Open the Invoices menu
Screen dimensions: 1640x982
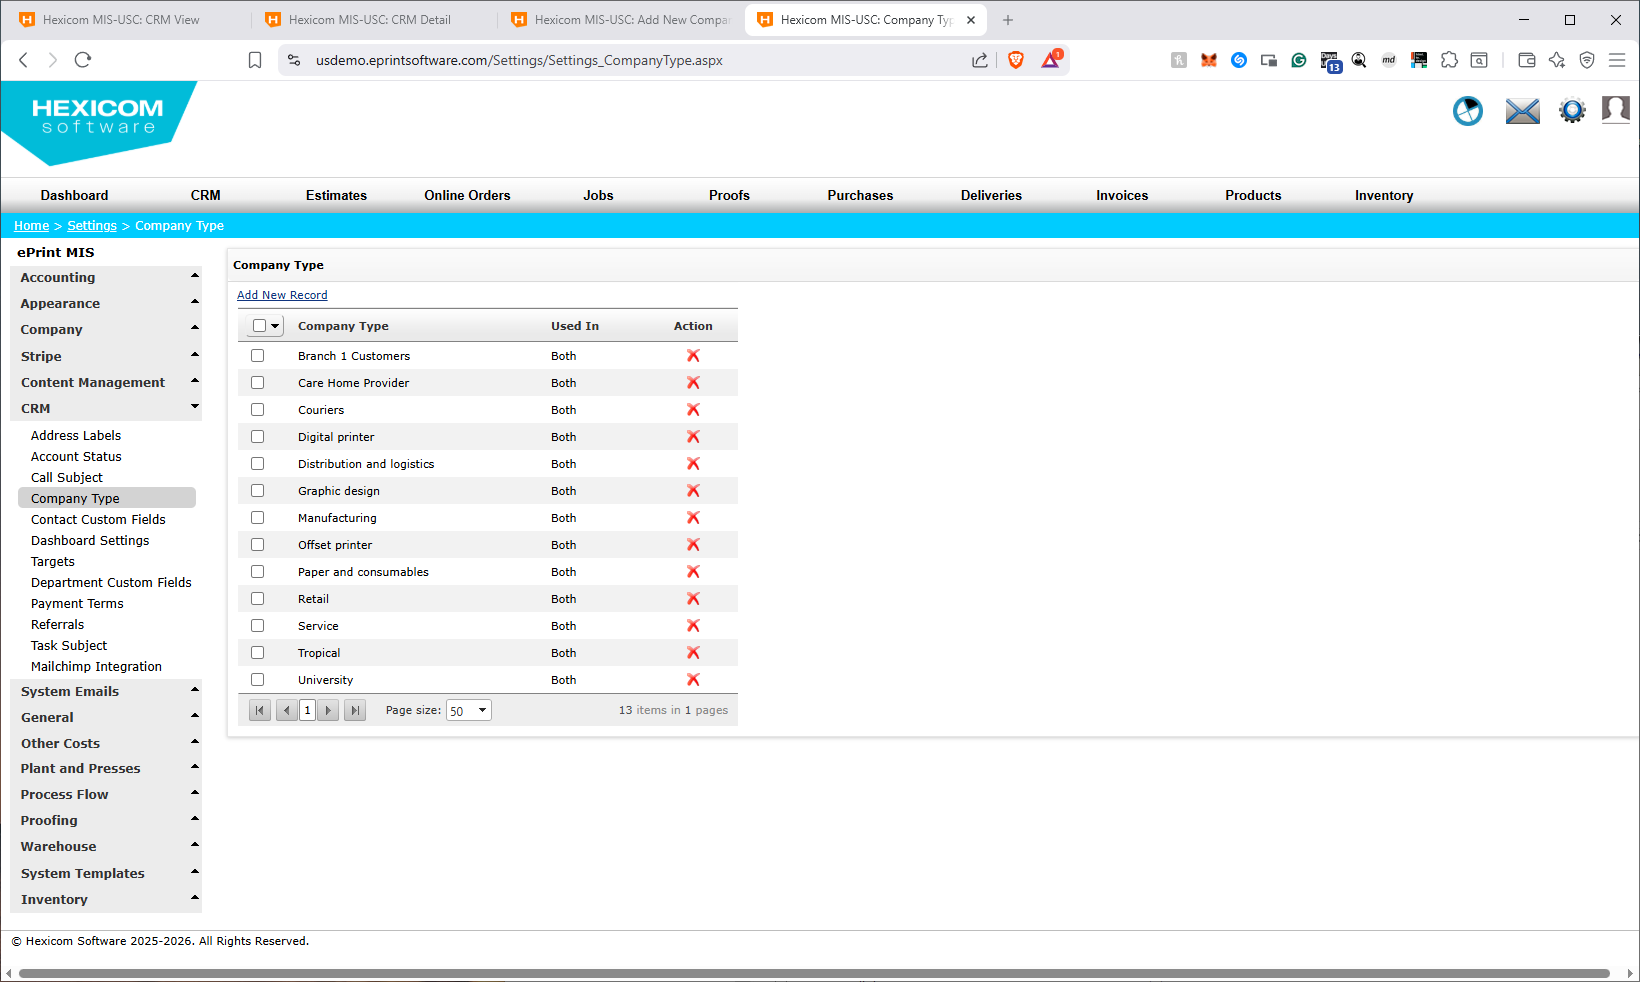[1122, 196]
